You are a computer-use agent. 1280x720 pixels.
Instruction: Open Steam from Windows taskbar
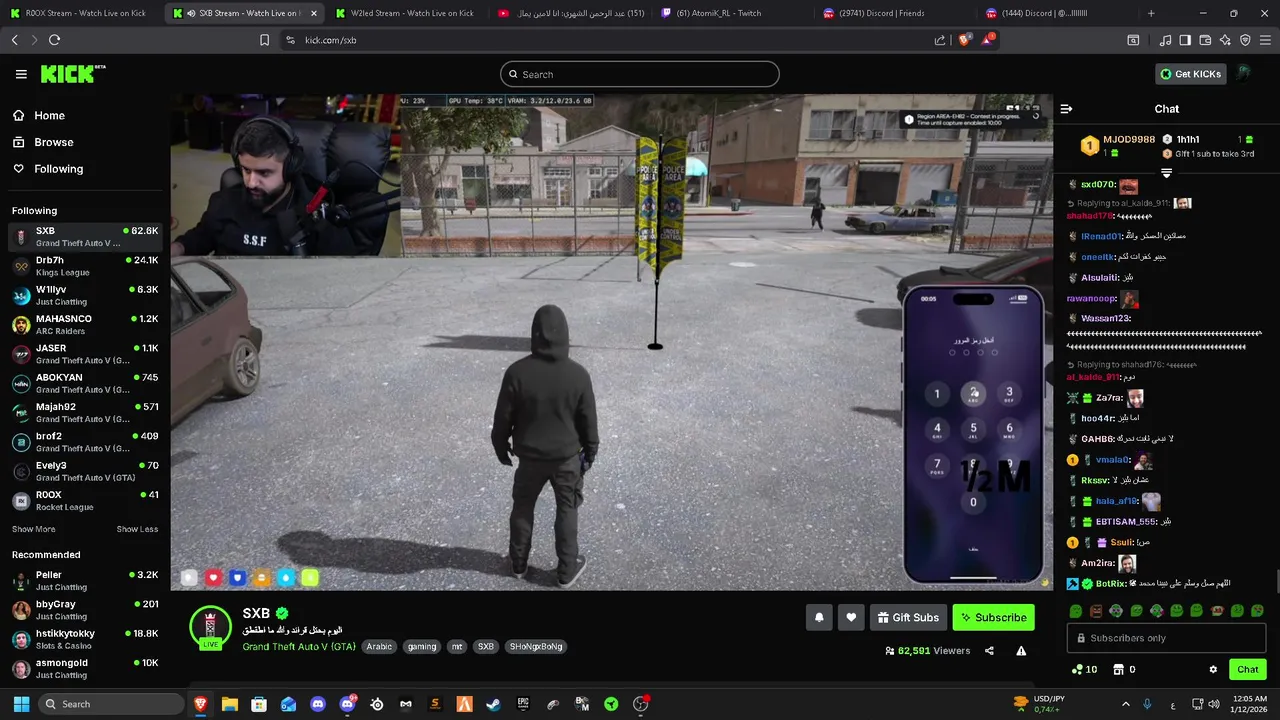pos(493,704)
